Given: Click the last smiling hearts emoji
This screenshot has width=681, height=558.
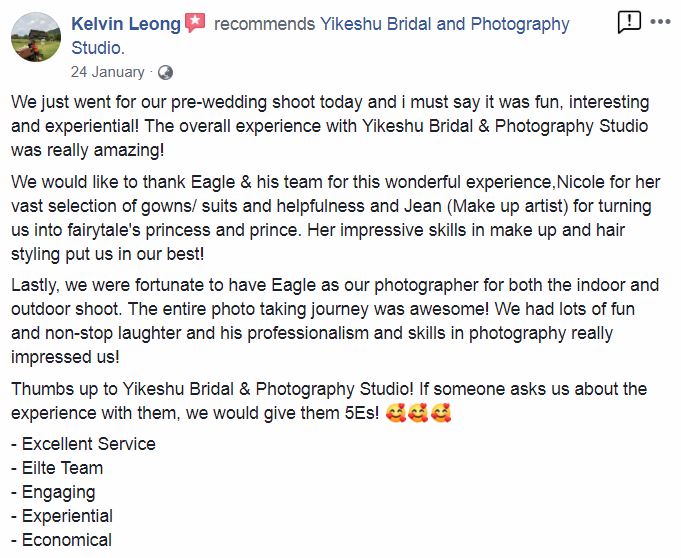Looking at the screenshot, I should (441, 413).
